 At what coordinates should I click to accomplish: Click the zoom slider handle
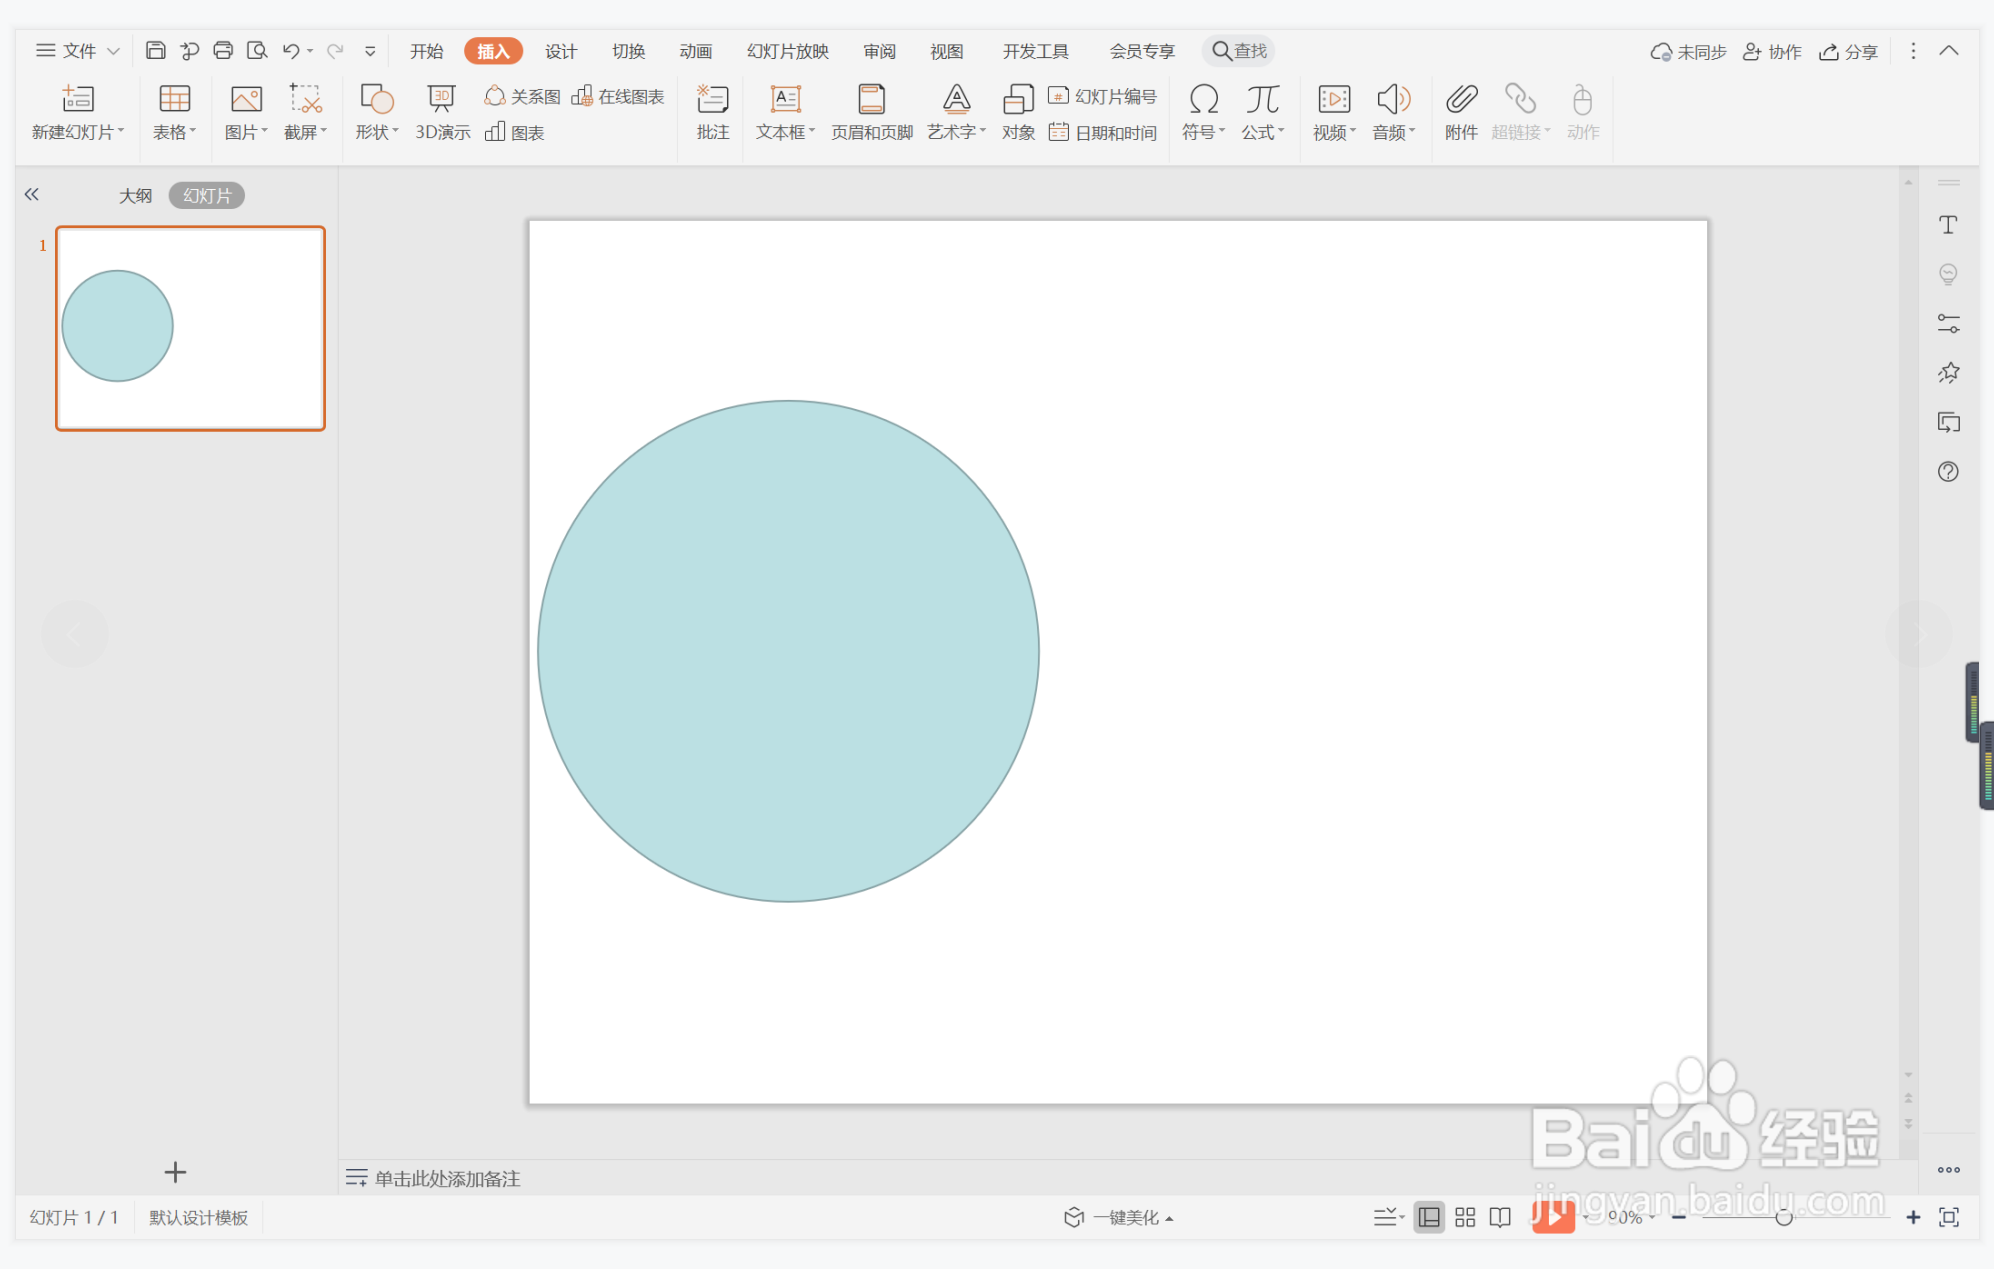click(x=1783, y=1217)
